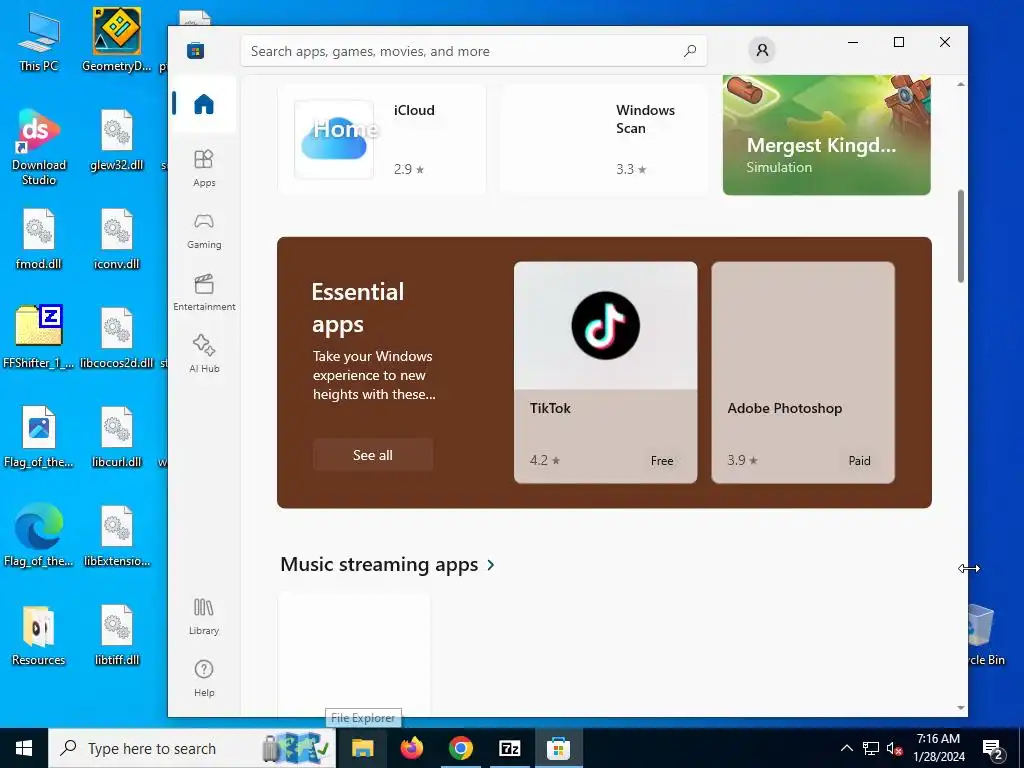This screenshot has height=768, width=1024.
Task: Select libtiff.dll file on desktop
Action: coord(117,636)
